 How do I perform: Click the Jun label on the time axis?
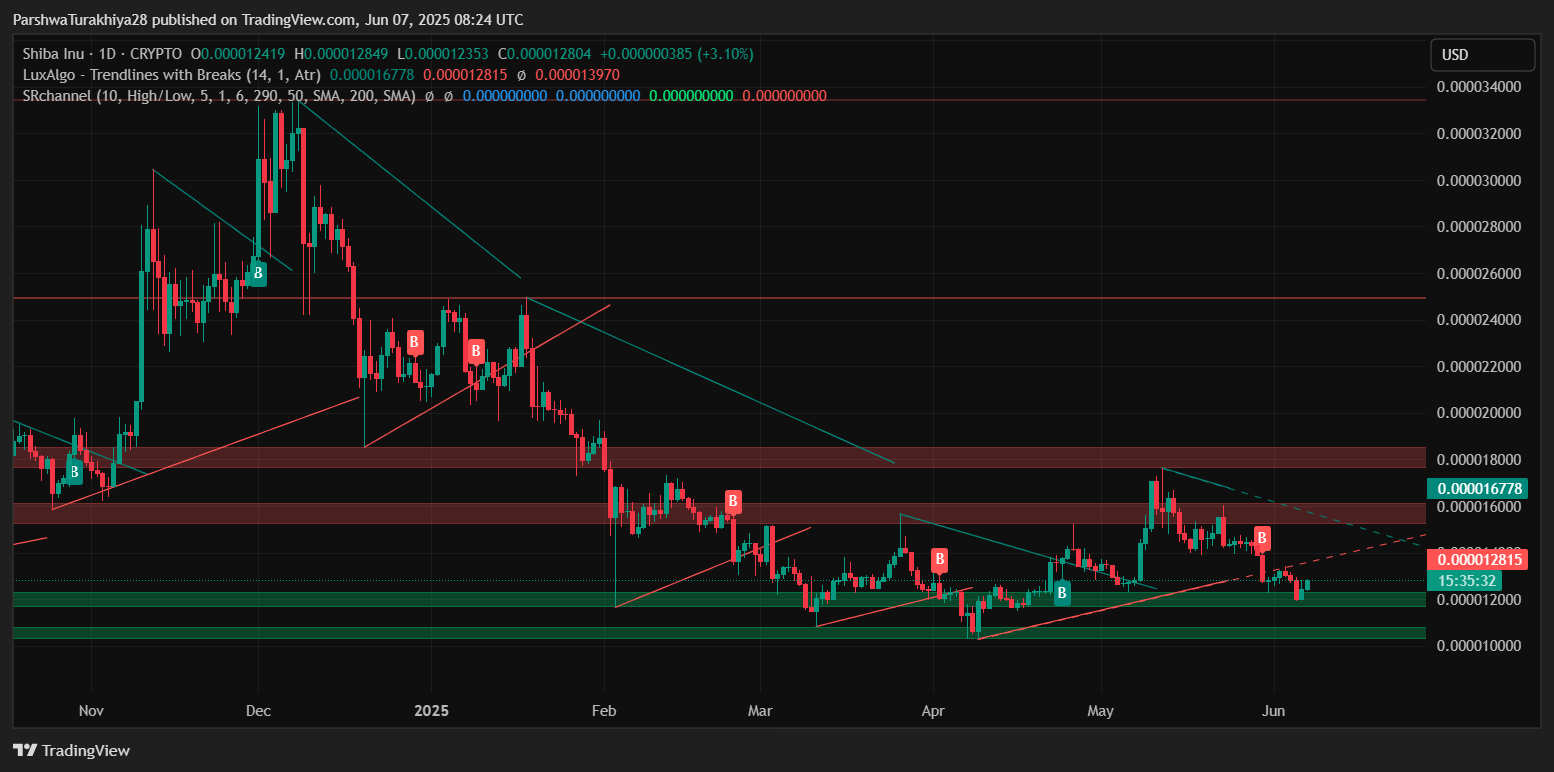(1274, 711)
